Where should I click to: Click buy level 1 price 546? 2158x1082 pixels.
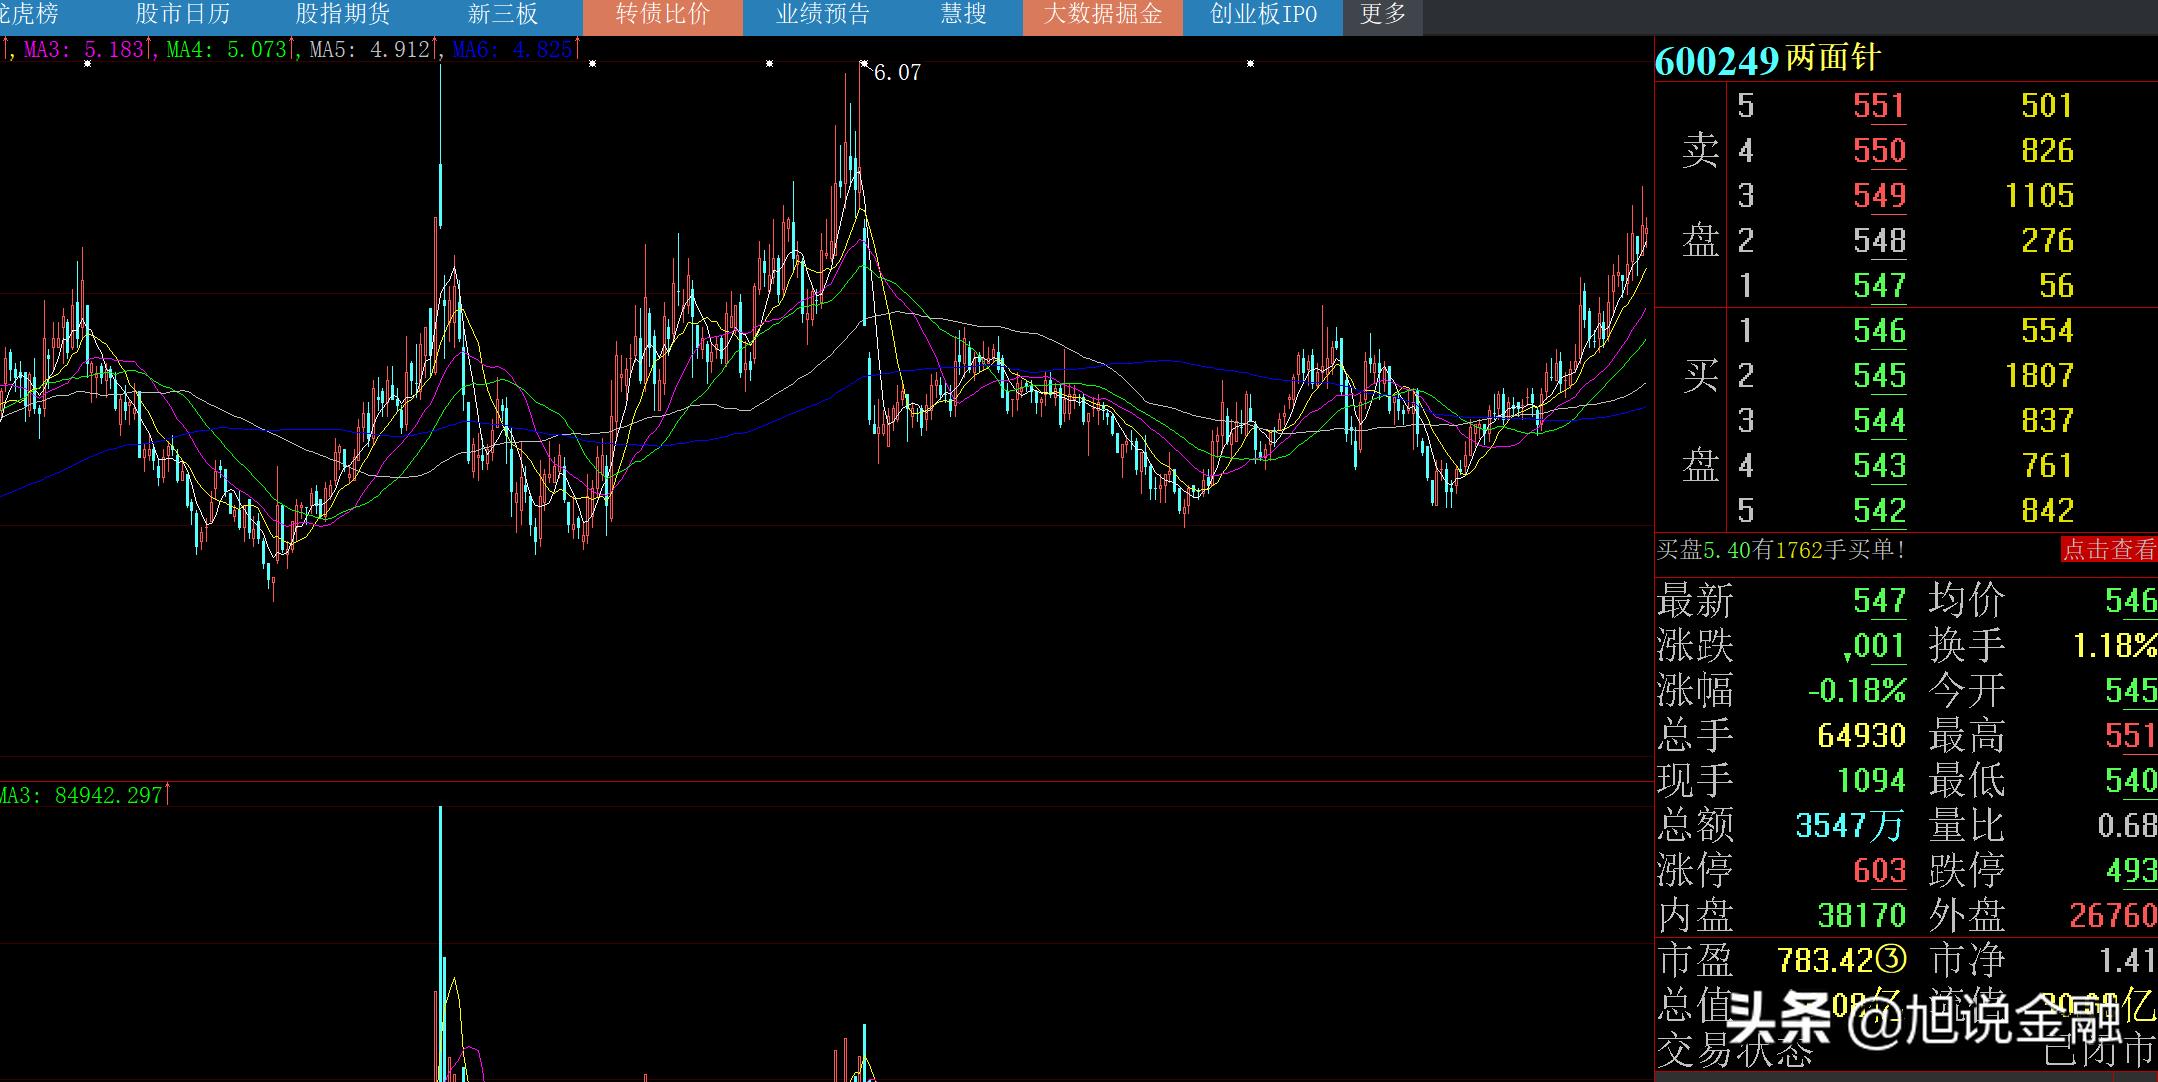1878,331
